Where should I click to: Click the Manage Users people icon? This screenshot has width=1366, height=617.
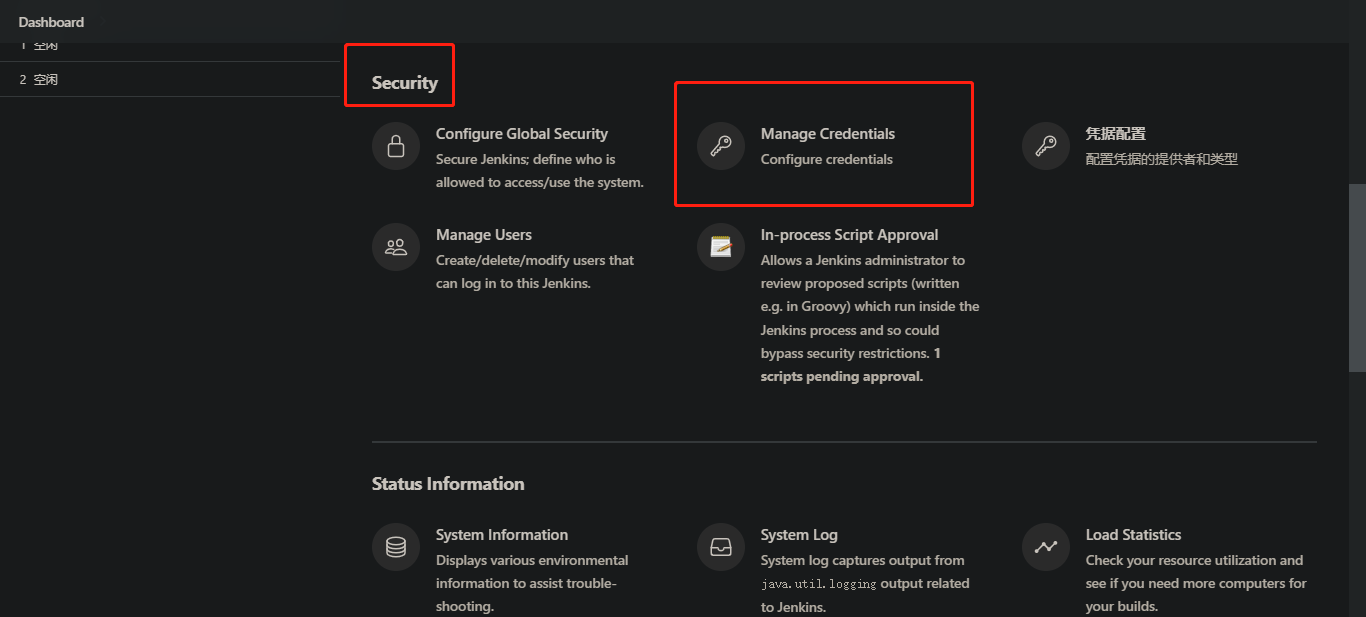(396, 247)
